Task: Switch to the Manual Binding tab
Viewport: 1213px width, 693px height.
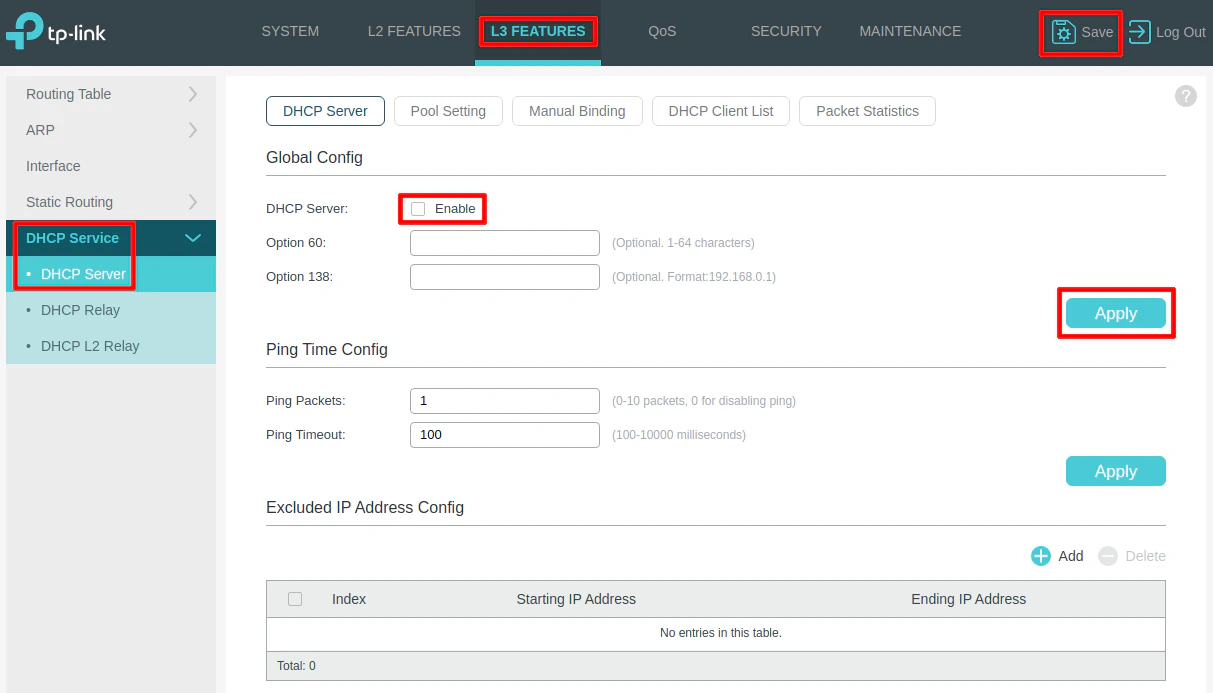Action: pyautogui.click(x=577, y=111)
